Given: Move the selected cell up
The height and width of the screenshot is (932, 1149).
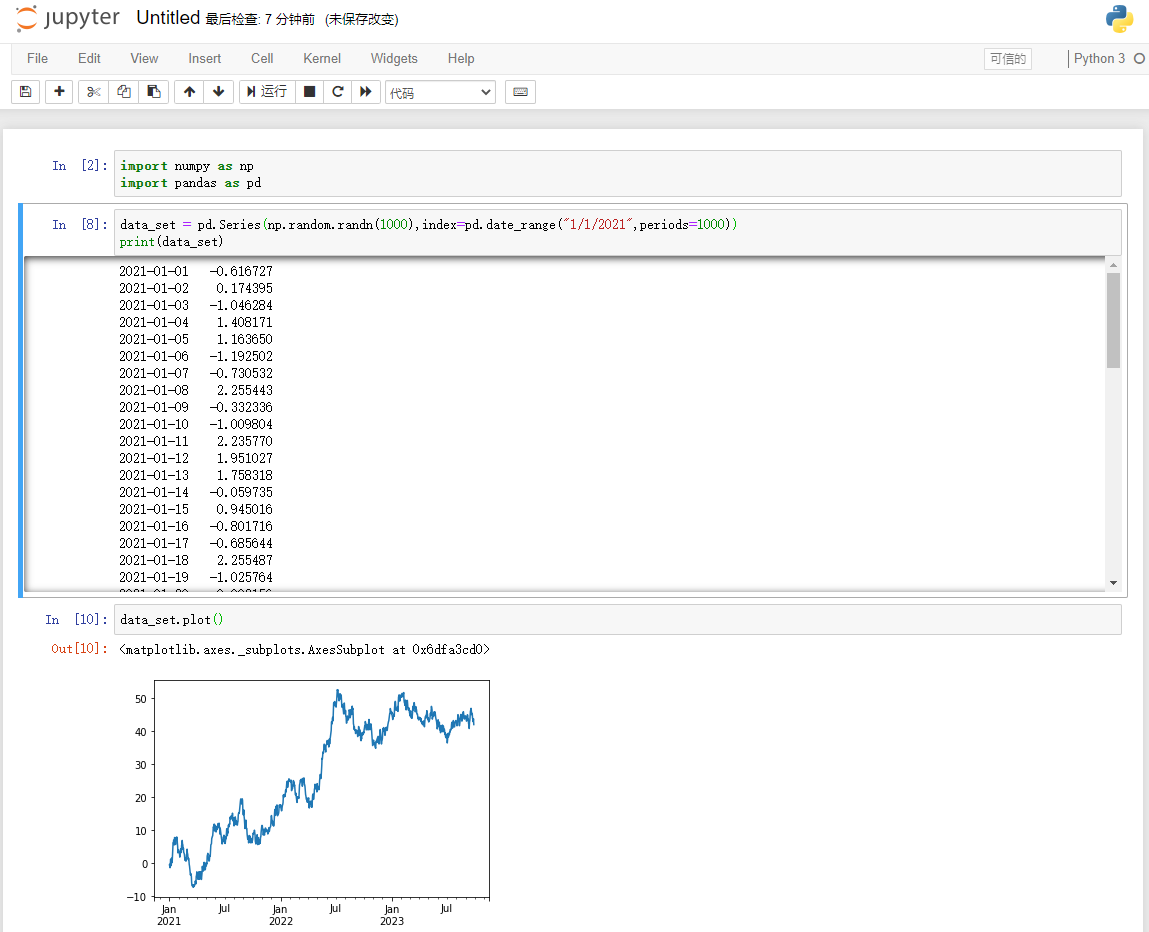Looking at the screenshot, I should coord(188,91).
